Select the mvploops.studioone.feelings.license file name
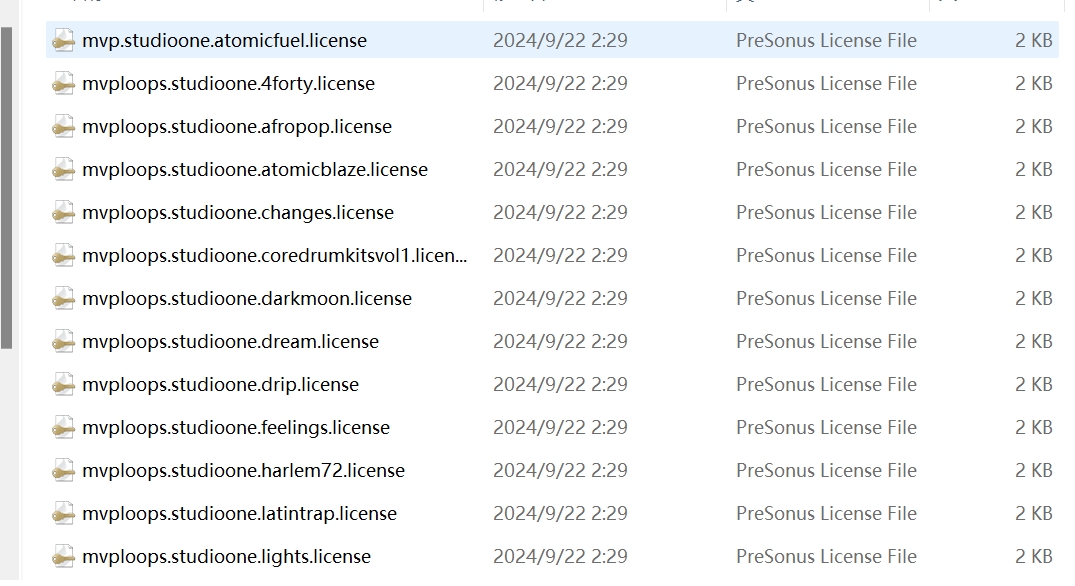The width and height of the screenshot is (1075, 586). click(x=236, y=428)
